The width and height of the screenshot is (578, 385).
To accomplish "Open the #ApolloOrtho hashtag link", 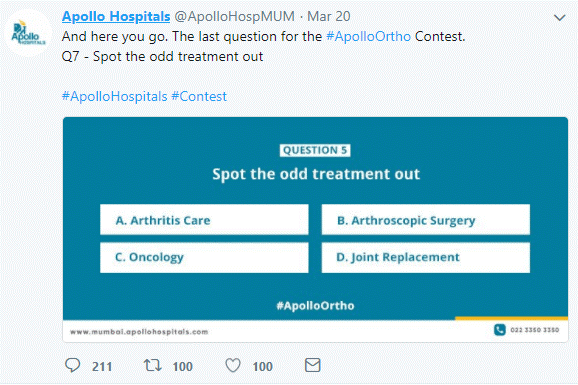I will click(x=368, y=37).
